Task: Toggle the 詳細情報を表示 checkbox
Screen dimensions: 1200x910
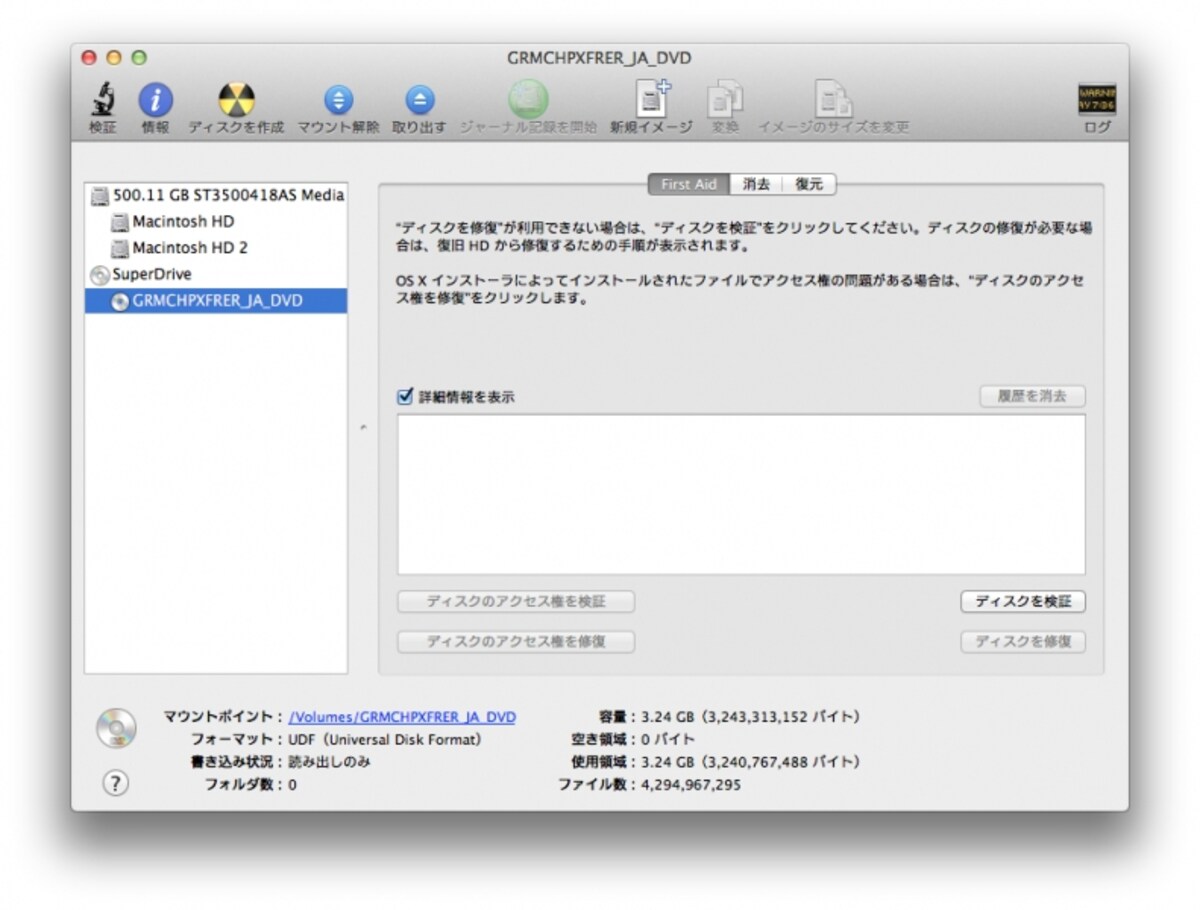Action: (x=405, y=396)
